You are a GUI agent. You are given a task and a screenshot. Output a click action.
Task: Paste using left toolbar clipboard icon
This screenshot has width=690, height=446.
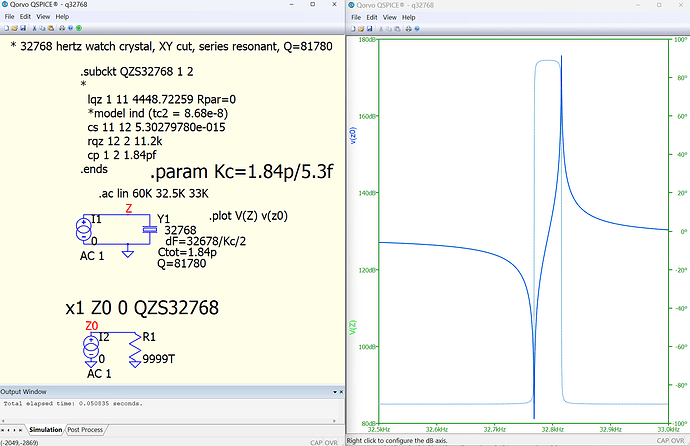pos(51,28)
